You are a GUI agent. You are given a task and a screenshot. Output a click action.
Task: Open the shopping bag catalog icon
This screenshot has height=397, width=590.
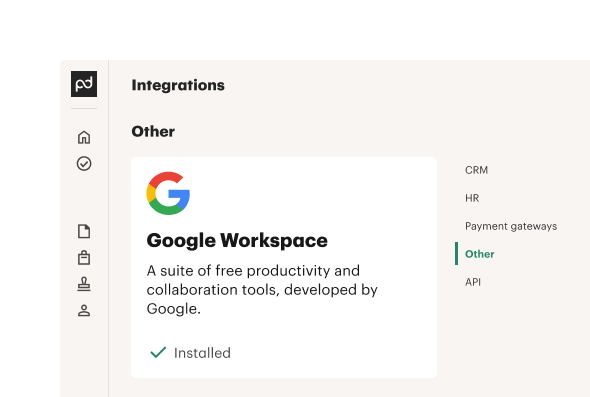point(84,258)
